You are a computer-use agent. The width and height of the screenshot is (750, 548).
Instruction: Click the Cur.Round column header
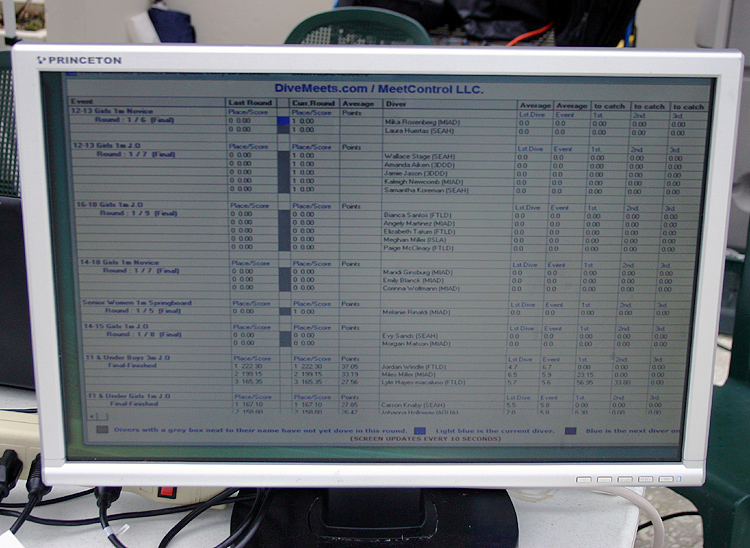tap(313, 103)
